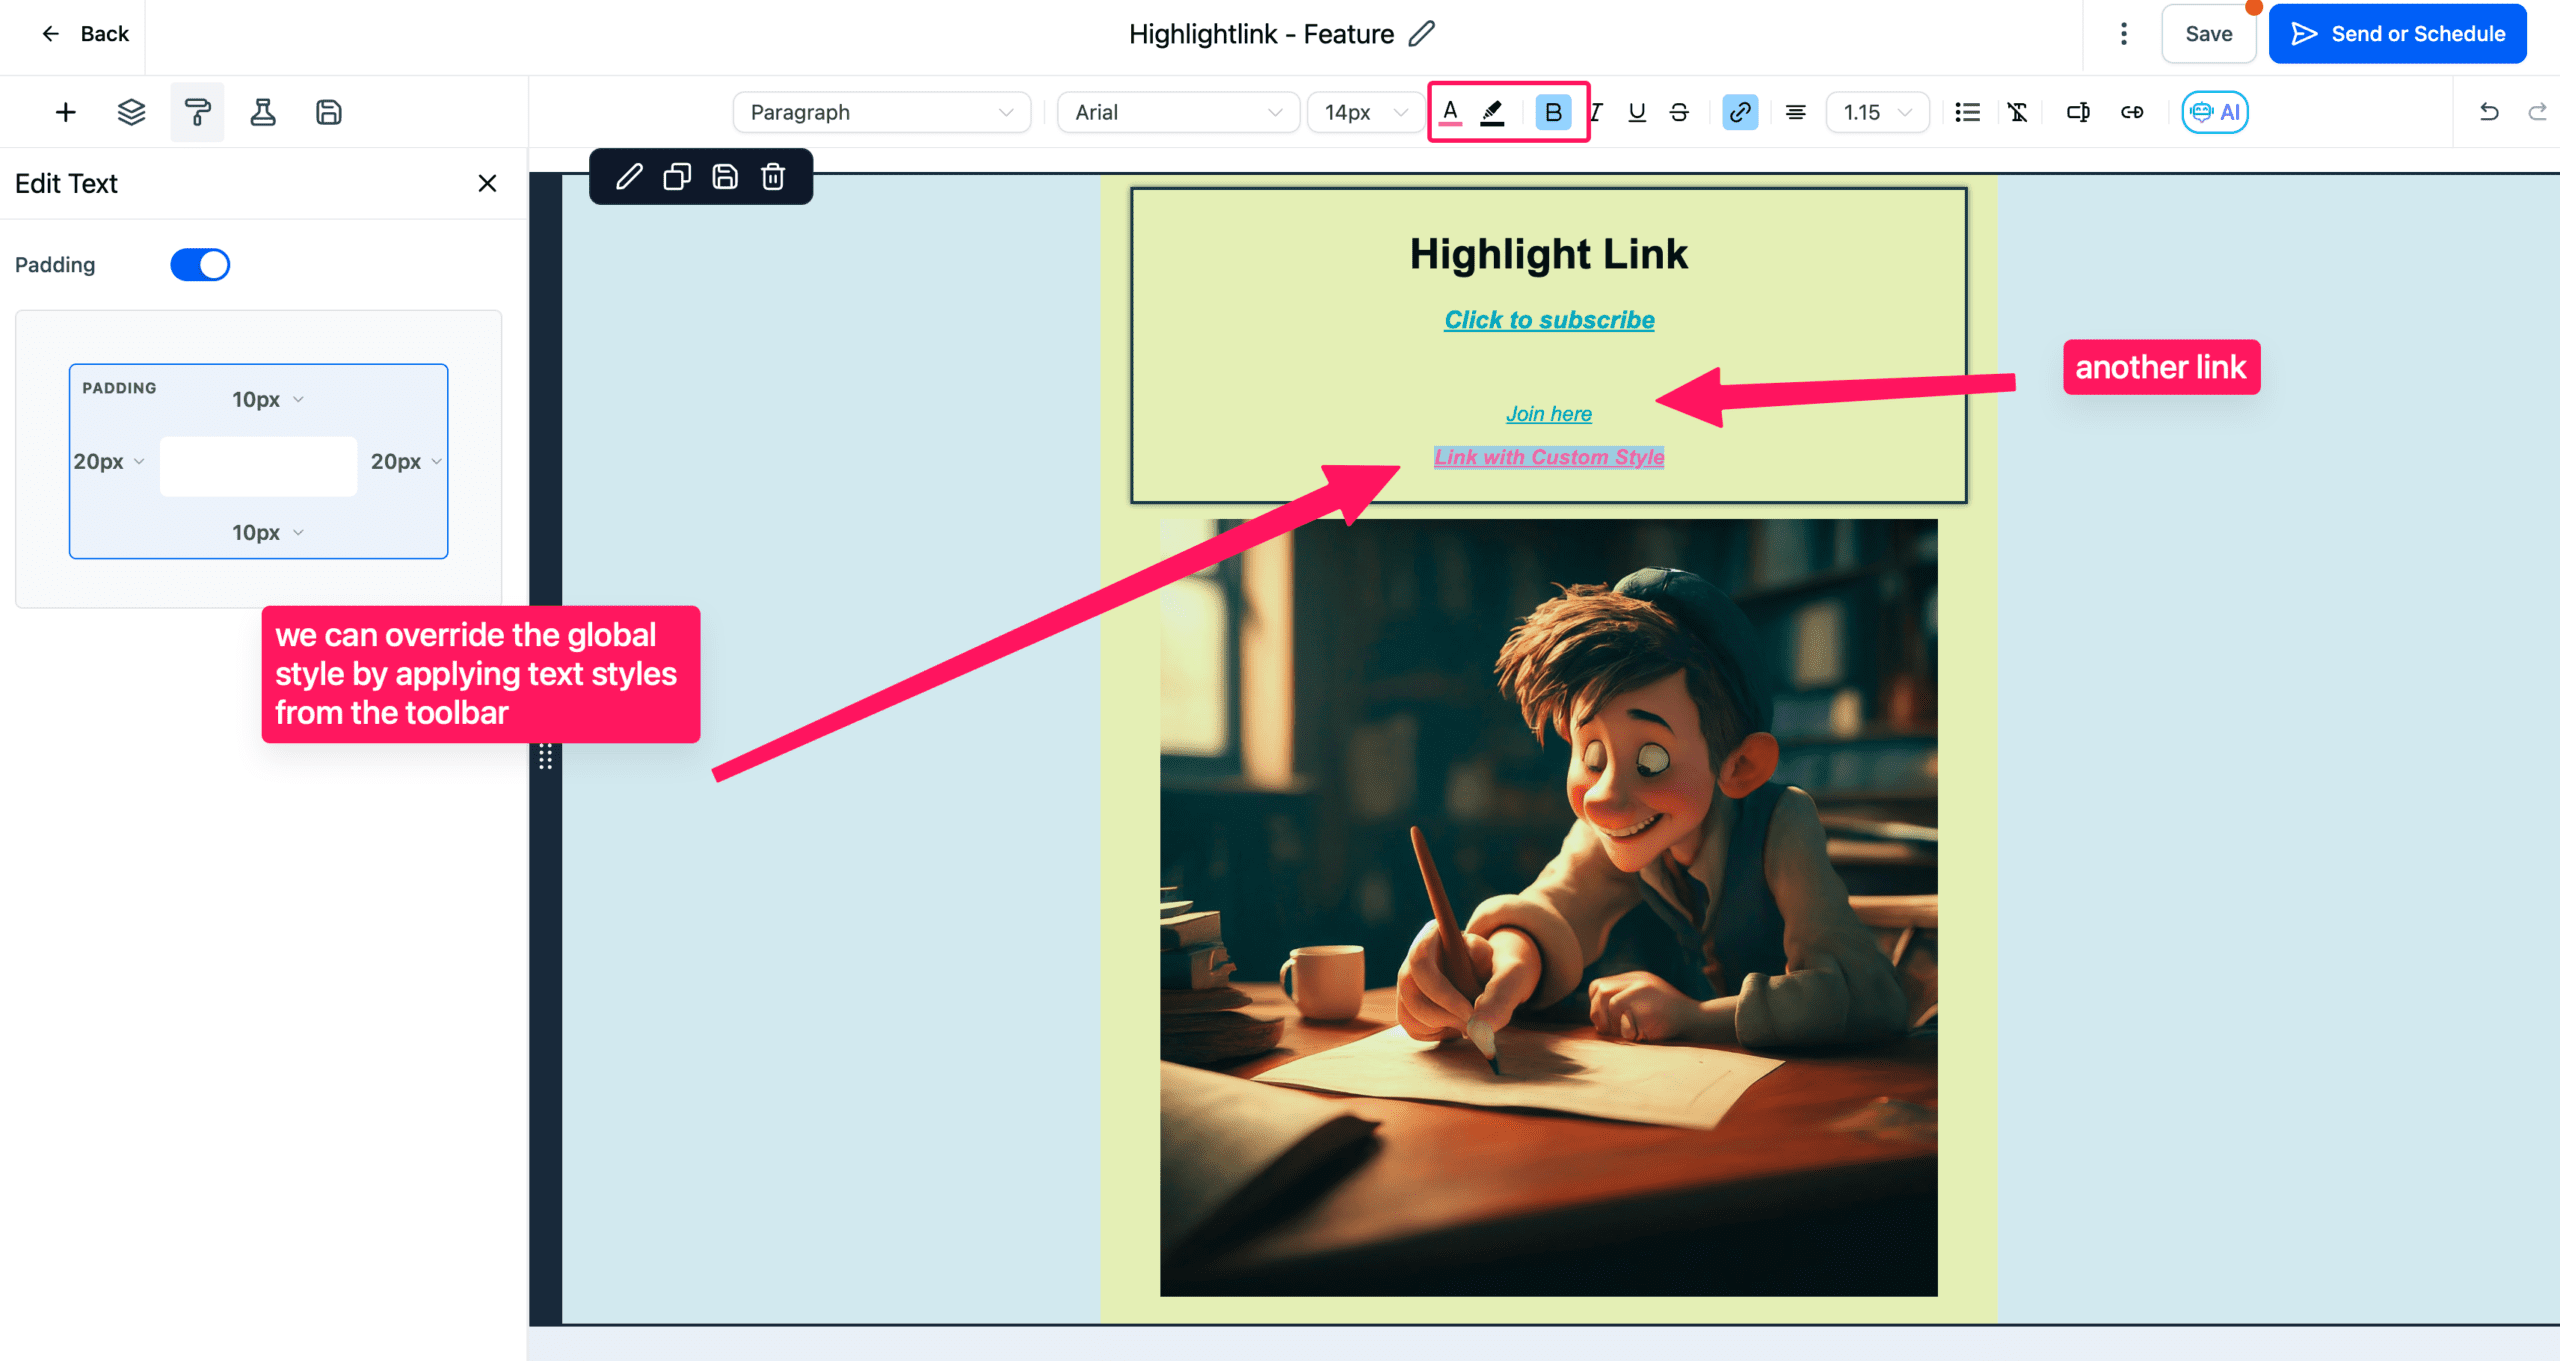Click Send or Schedule button

[2397, 34]
